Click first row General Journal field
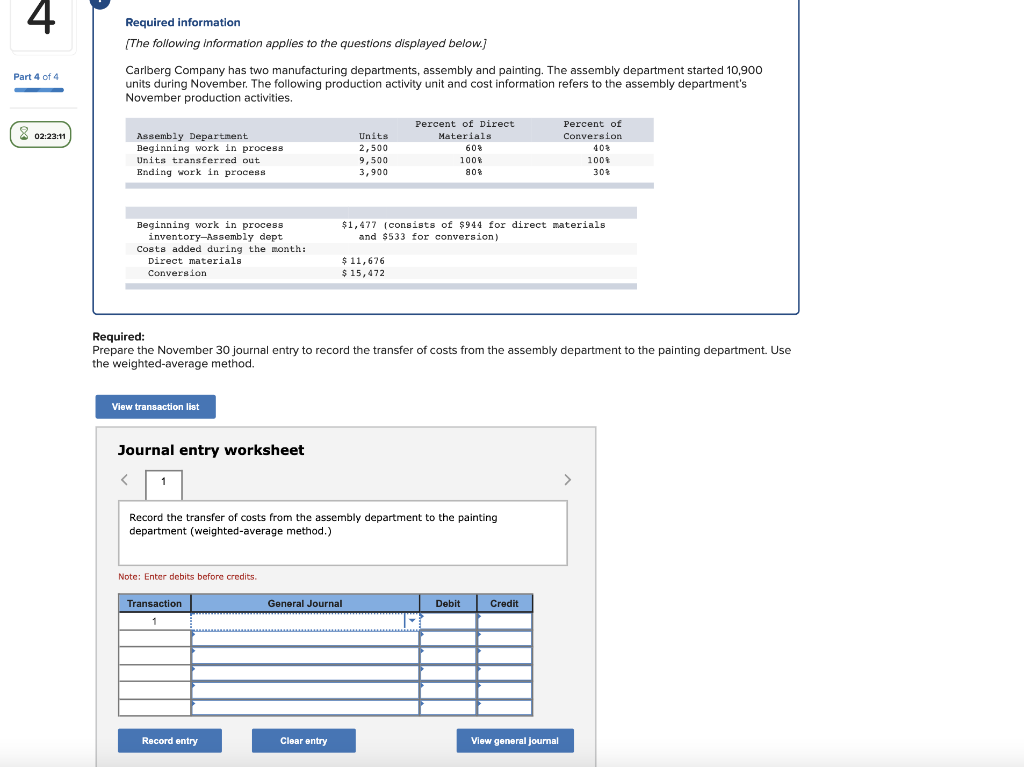 click(x=304, y=621)
